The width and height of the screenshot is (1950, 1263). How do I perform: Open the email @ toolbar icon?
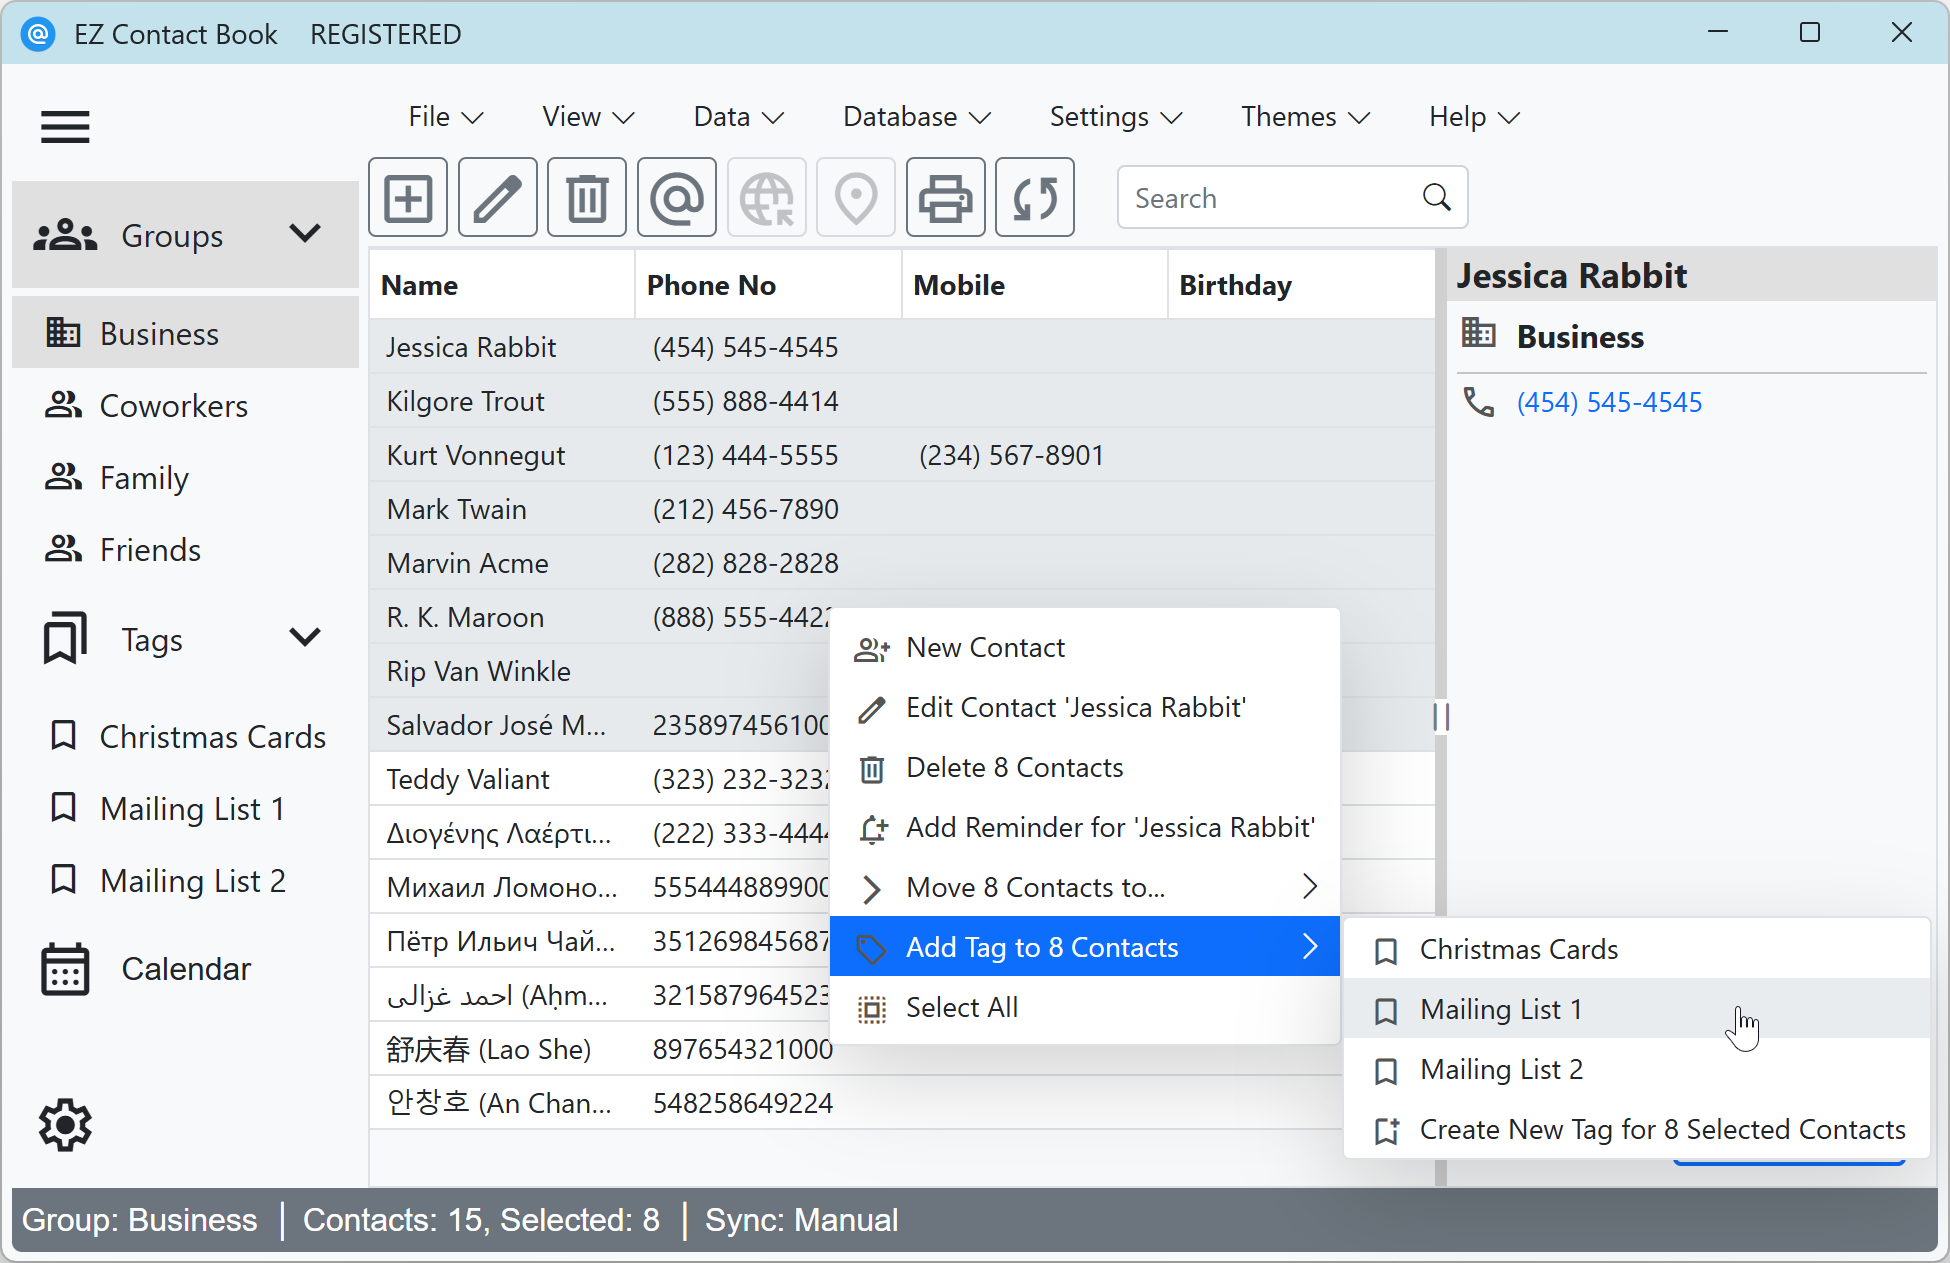coord(676,197)
